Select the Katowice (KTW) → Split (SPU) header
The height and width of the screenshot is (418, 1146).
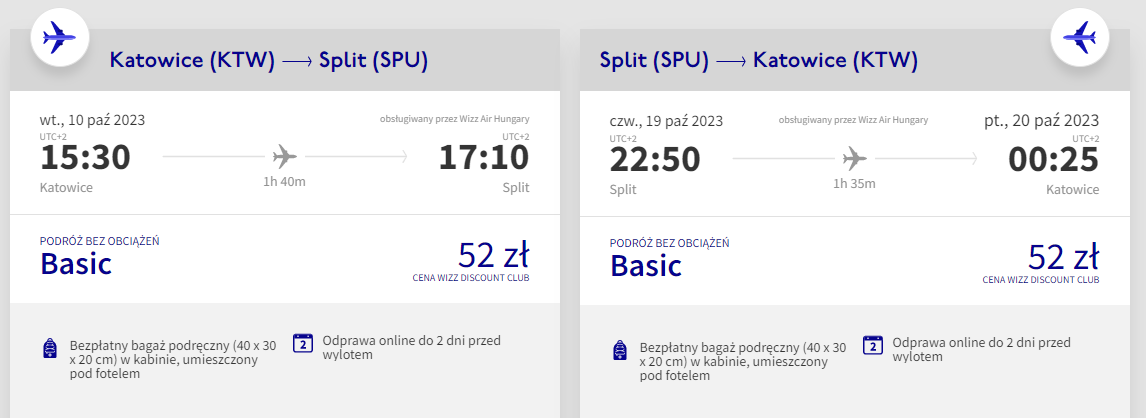pyautogui.click(x=268, y=60)
